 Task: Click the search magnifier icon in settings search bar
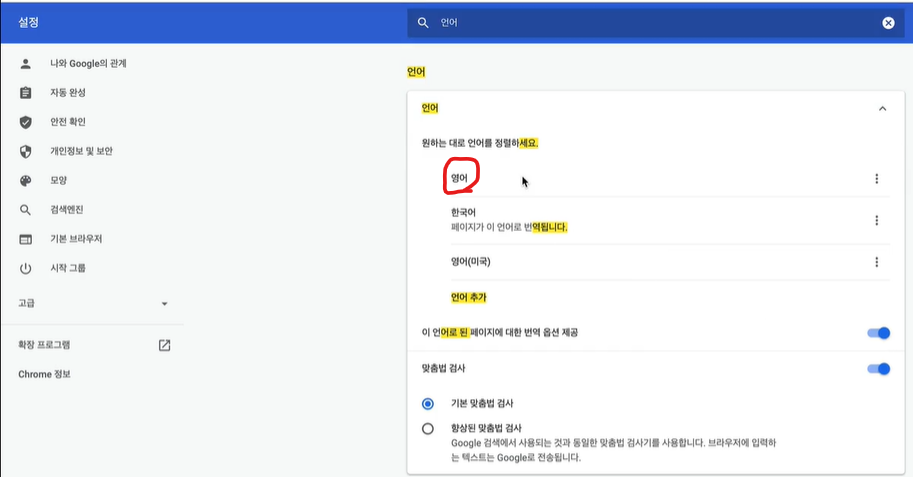tap(423, 23)
